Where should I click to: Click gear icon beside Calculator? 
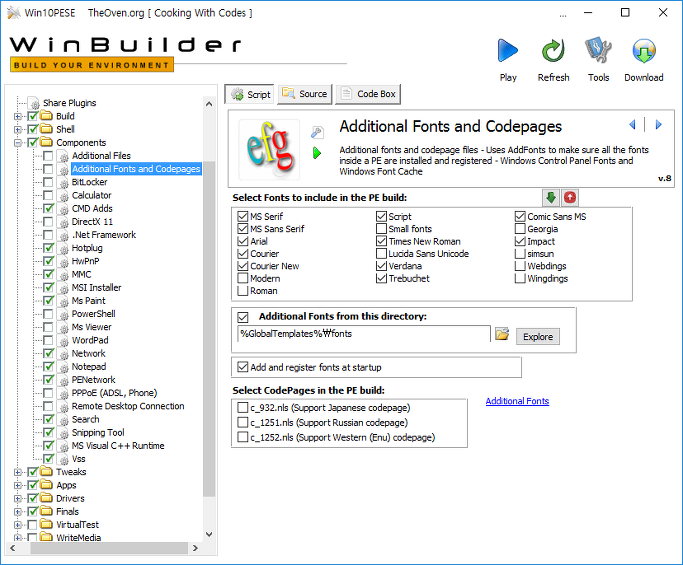[64, 196]
